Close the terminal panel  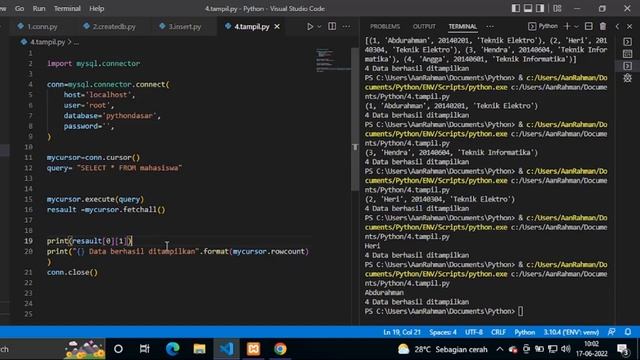(629, 27)
